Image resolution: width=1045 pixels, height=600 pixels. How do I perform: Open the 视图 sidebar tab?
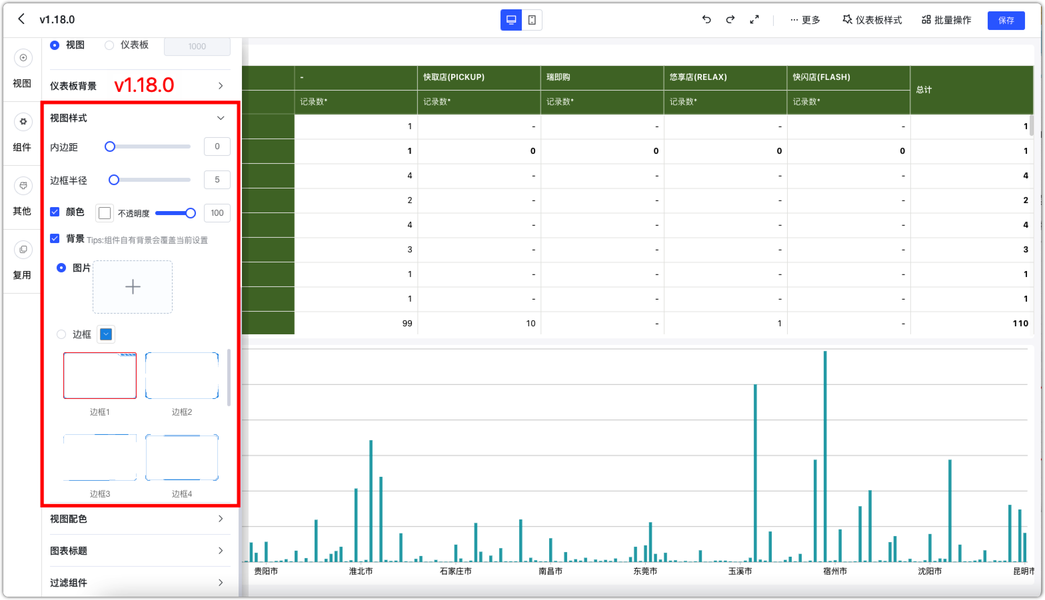(22, 69)
